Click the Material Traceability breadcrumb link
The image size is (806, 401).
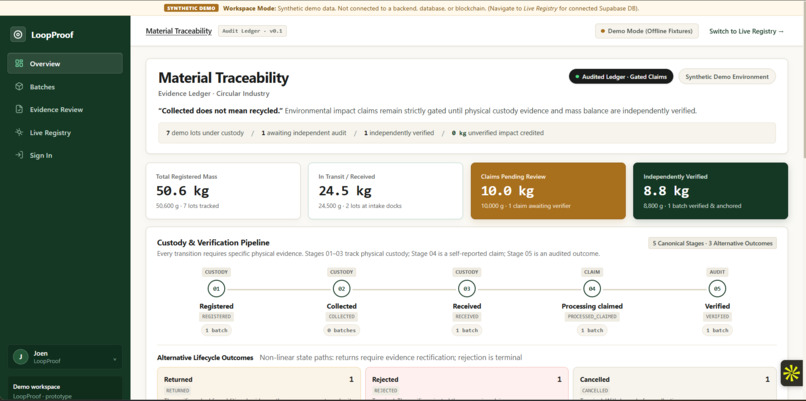point(178,31)
